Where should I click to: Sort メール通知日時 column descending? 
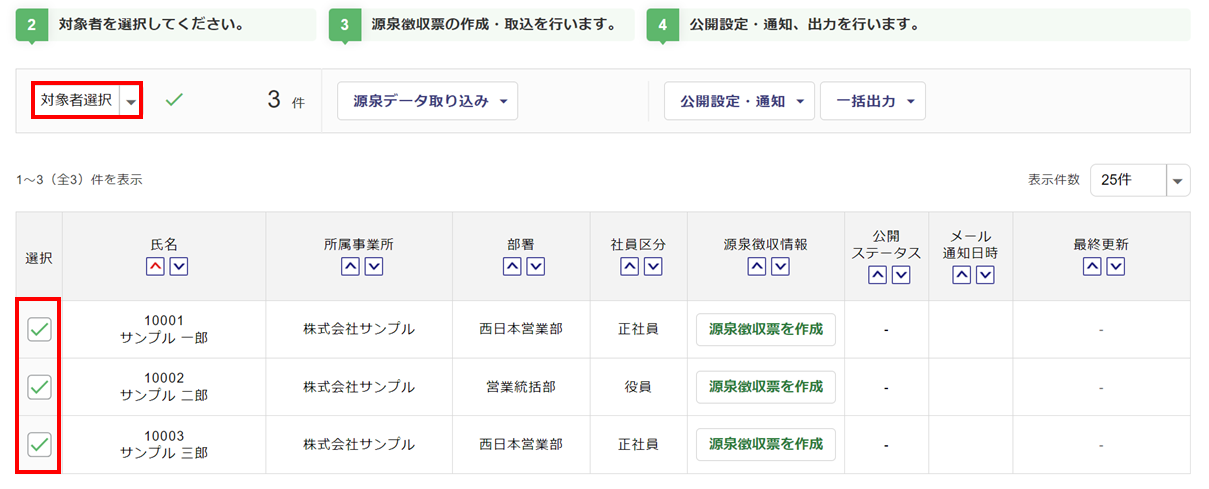click(x=985, y=276)
